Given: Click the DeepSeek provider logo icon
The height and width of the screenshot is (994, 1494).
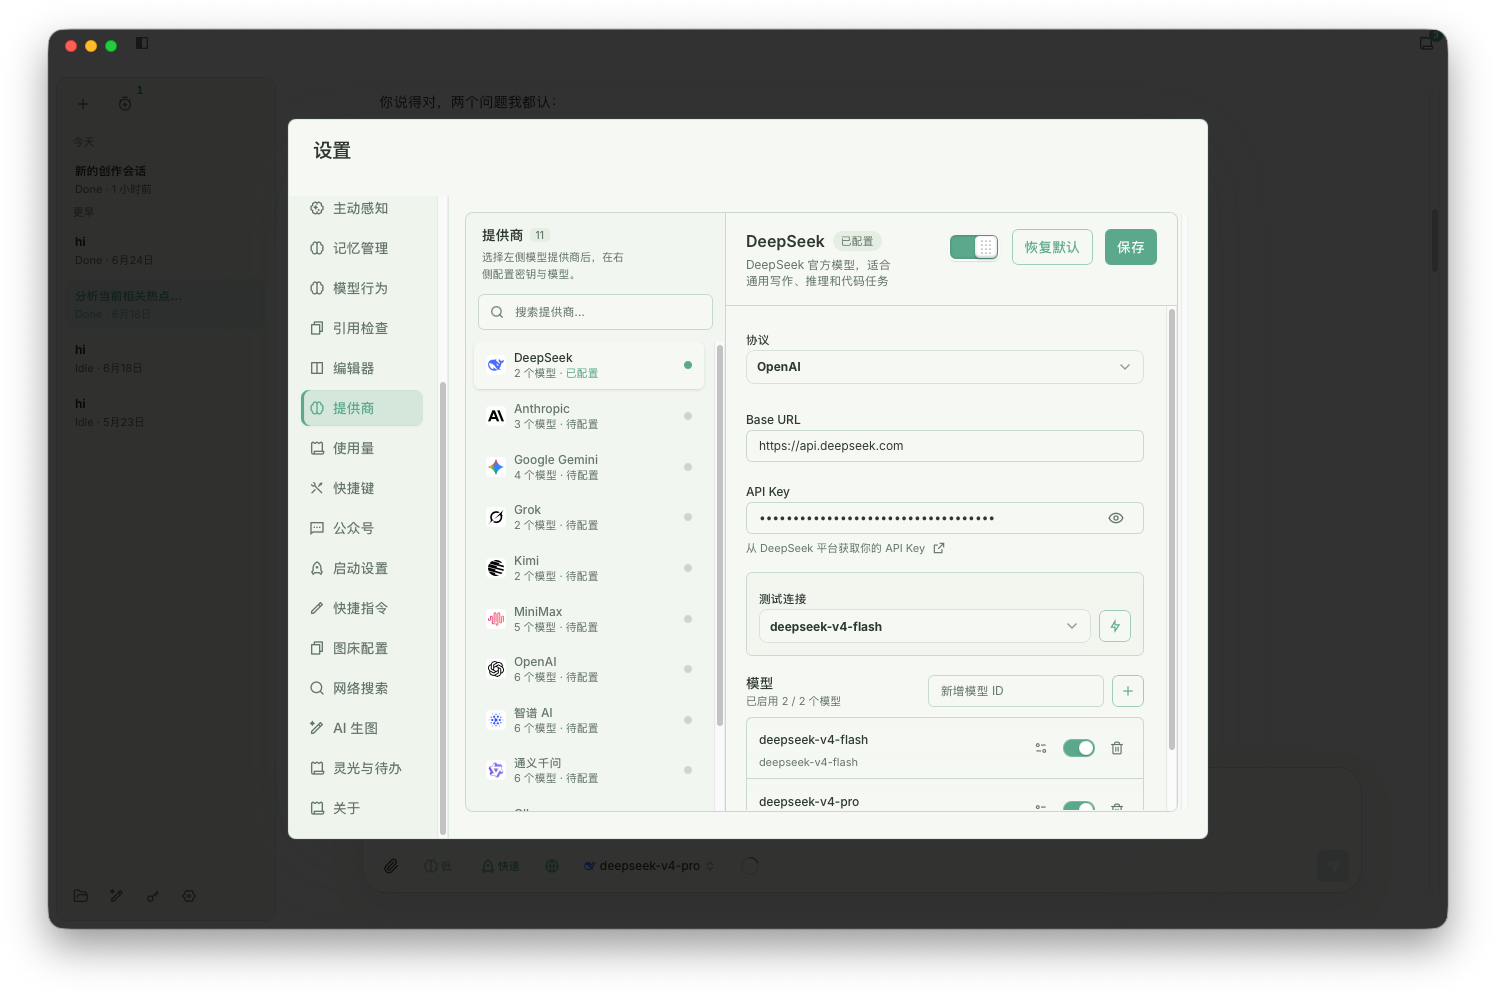Looking at the screenshot, I should click(495, 365).
